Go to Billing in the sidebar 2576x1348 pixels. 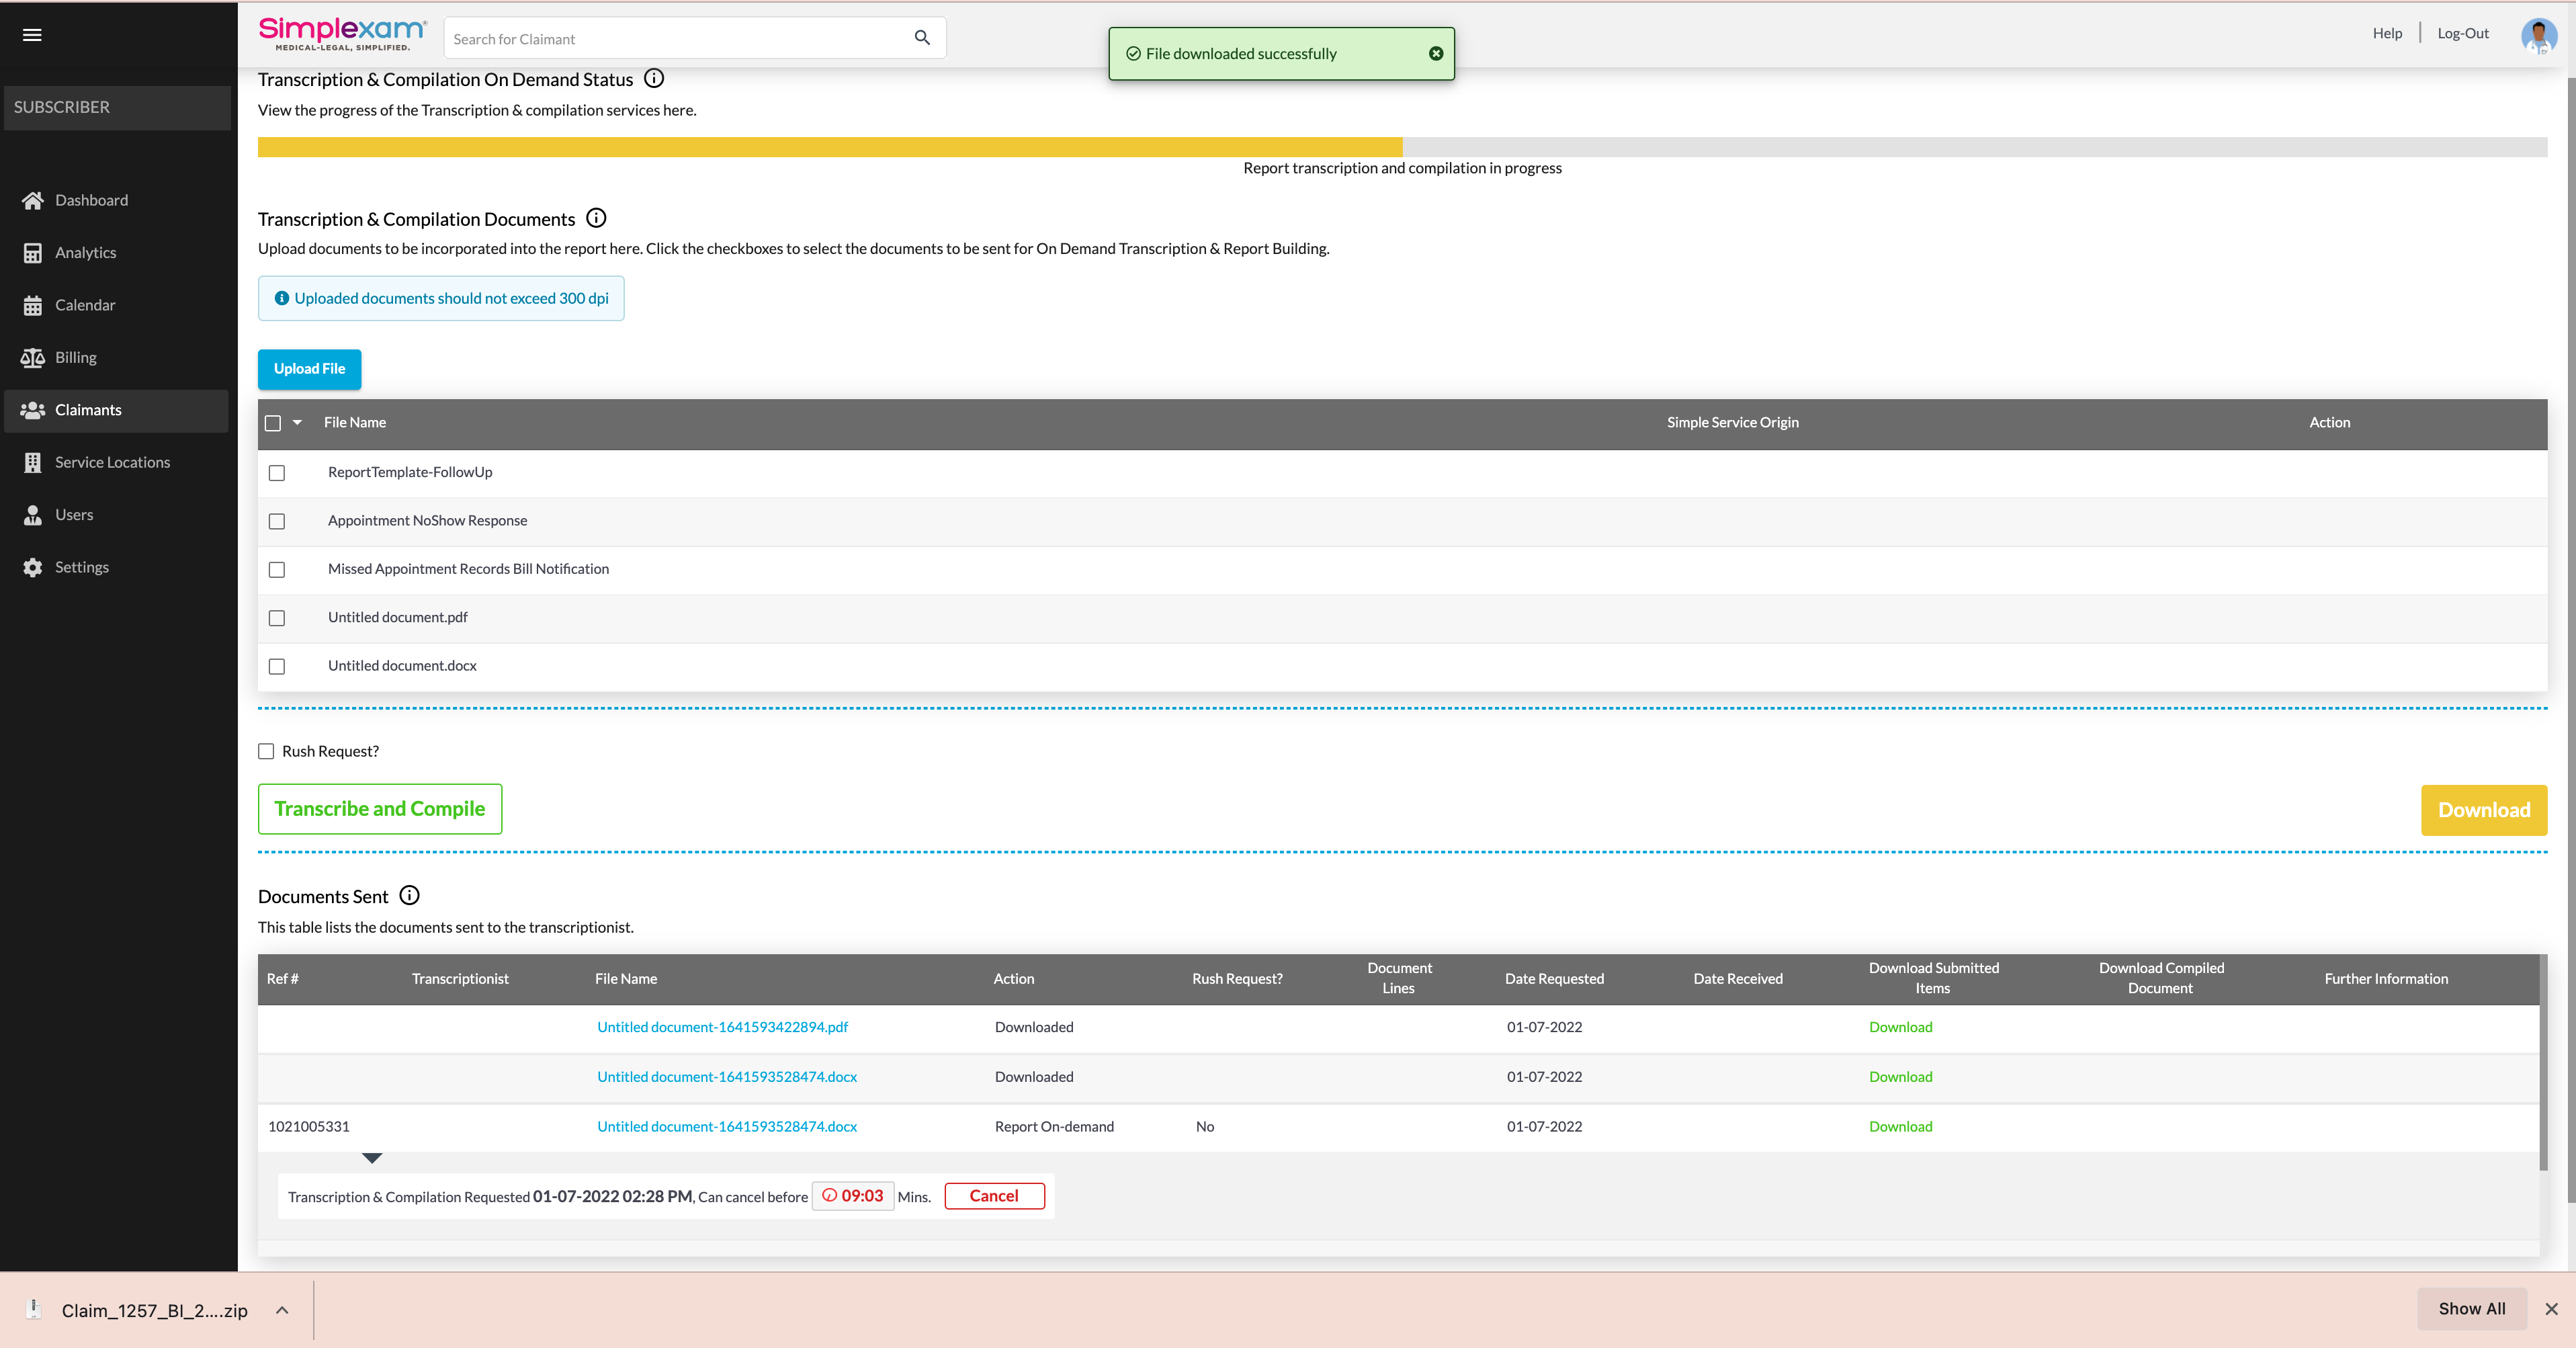[75, 358]
